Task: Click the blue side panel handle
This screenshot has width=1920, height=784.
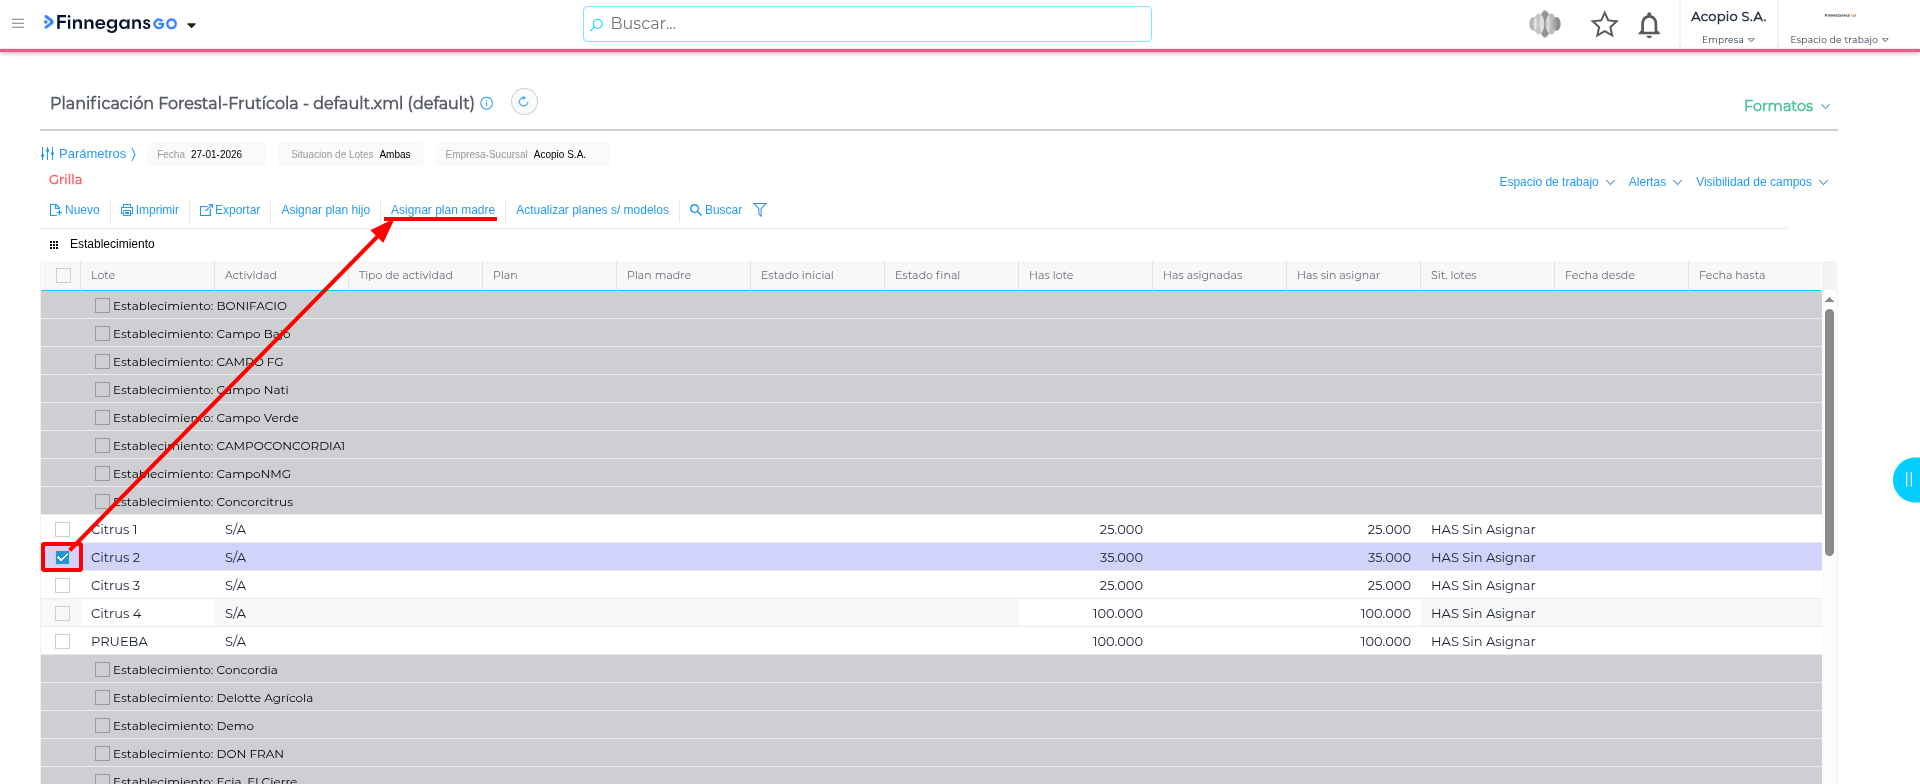Action: tap(1907, 480)
